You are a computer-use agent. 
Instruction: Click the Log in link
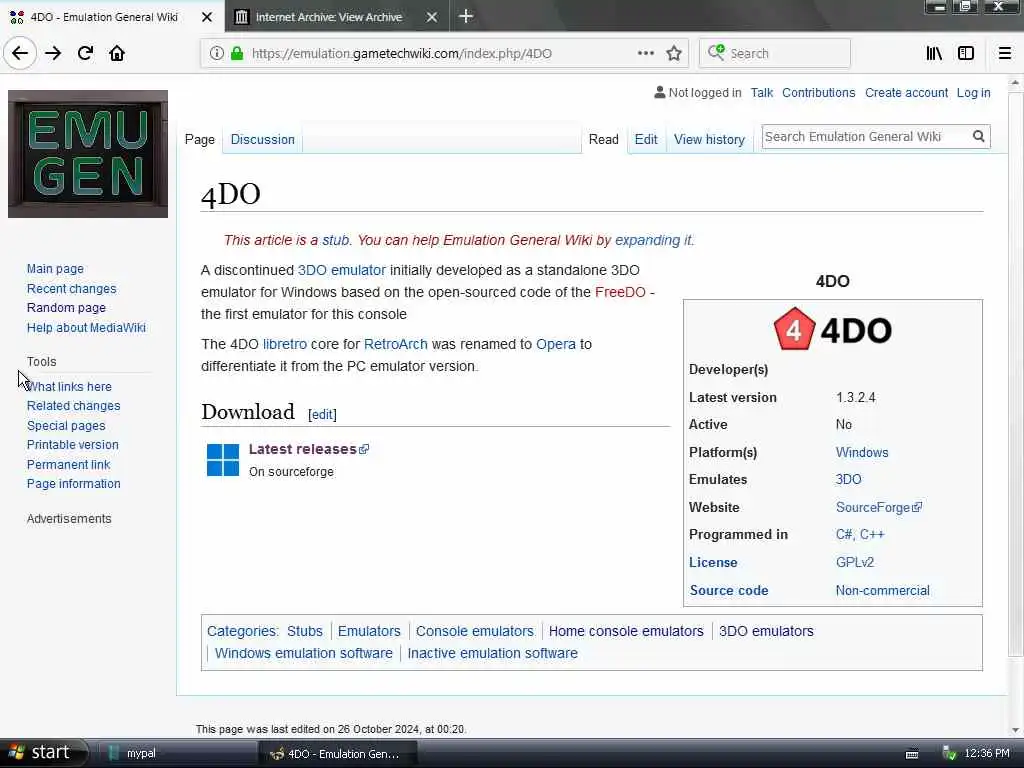point(973,93)
